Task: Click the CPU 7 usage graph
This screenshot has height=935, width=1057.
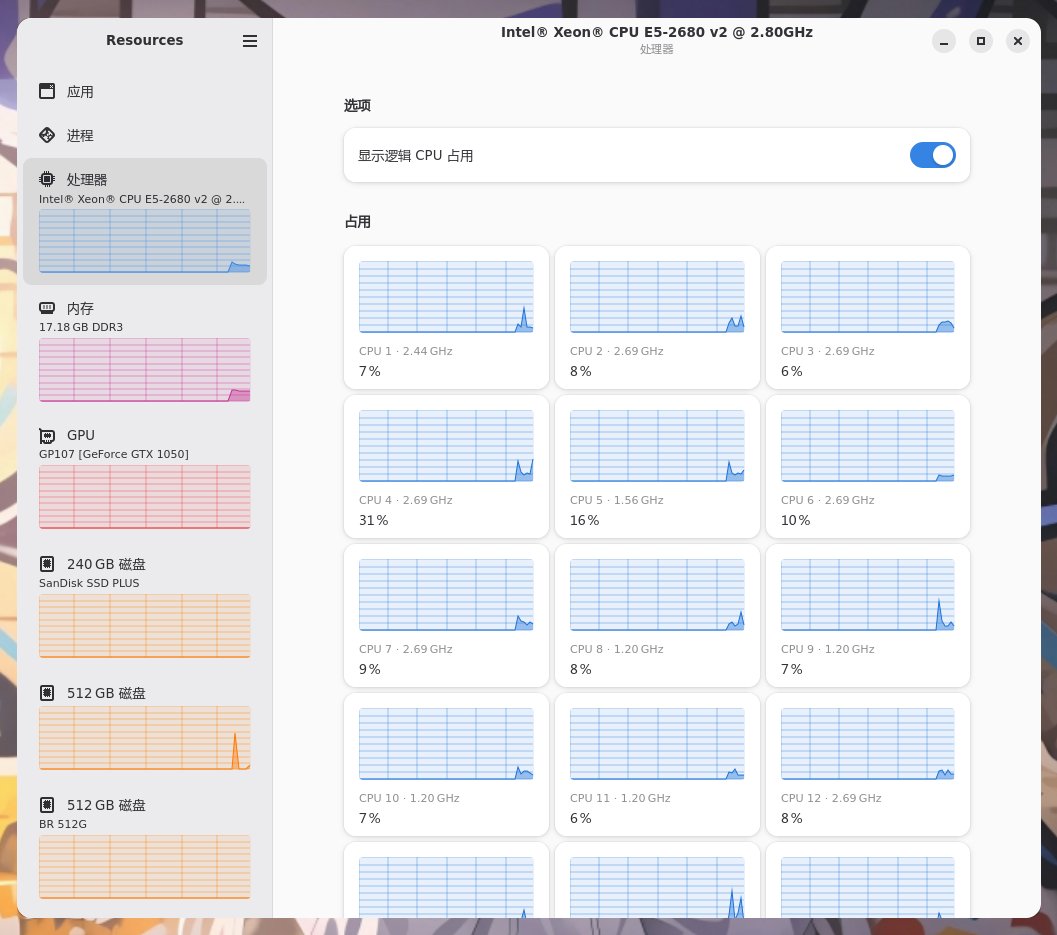Action: coord(446,595)
